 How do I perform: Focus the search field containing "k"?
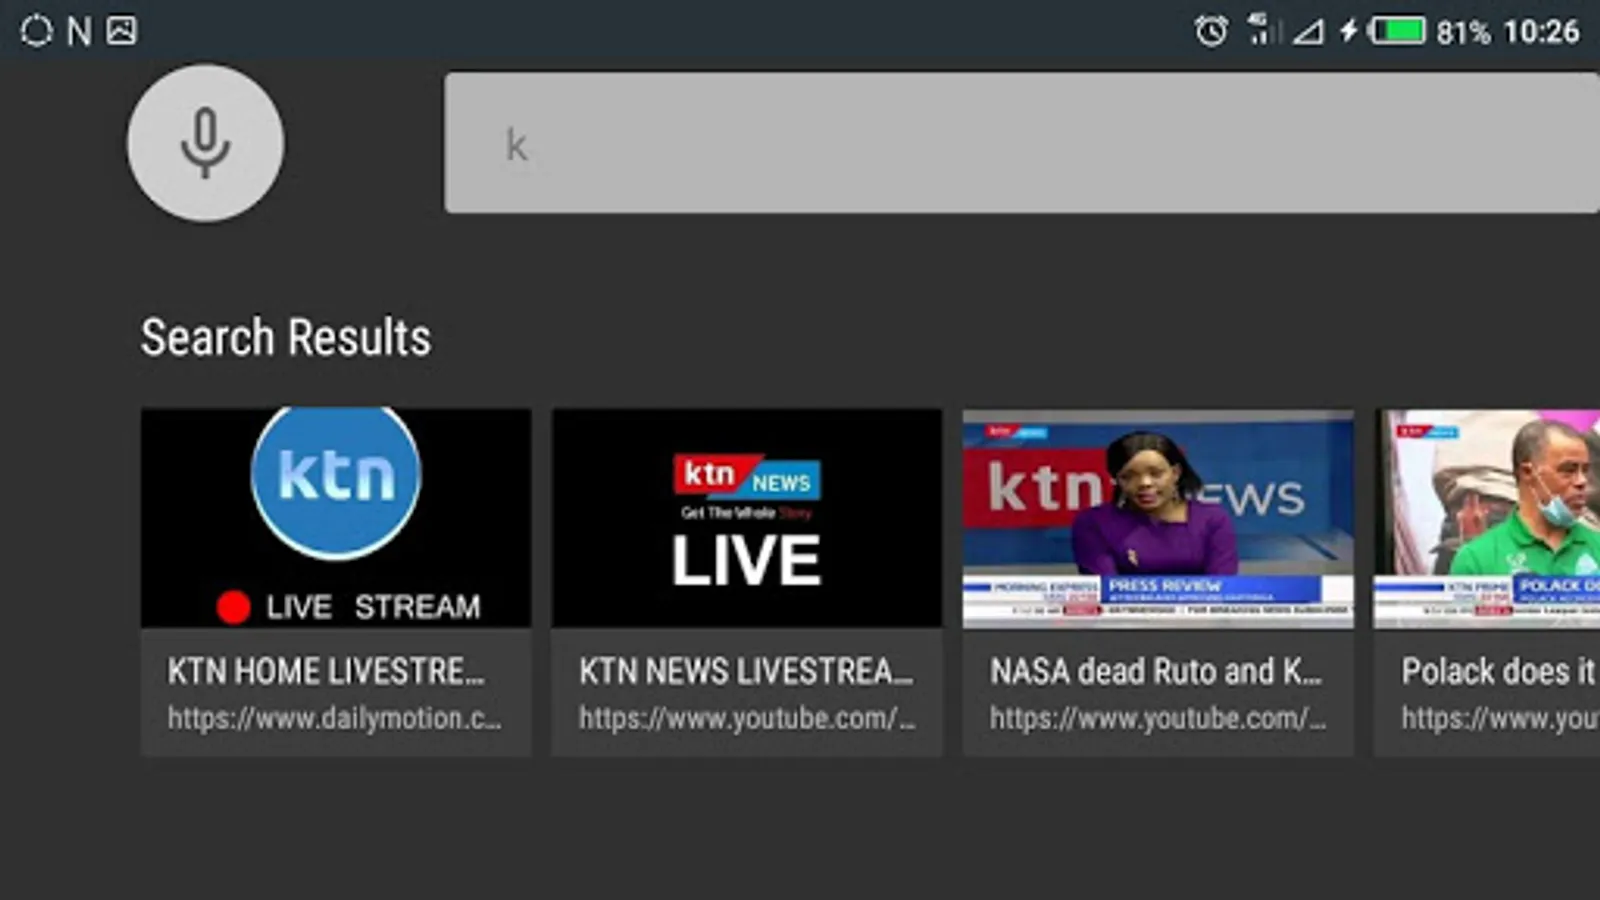pyautogui.click(x=1022, y=142)
